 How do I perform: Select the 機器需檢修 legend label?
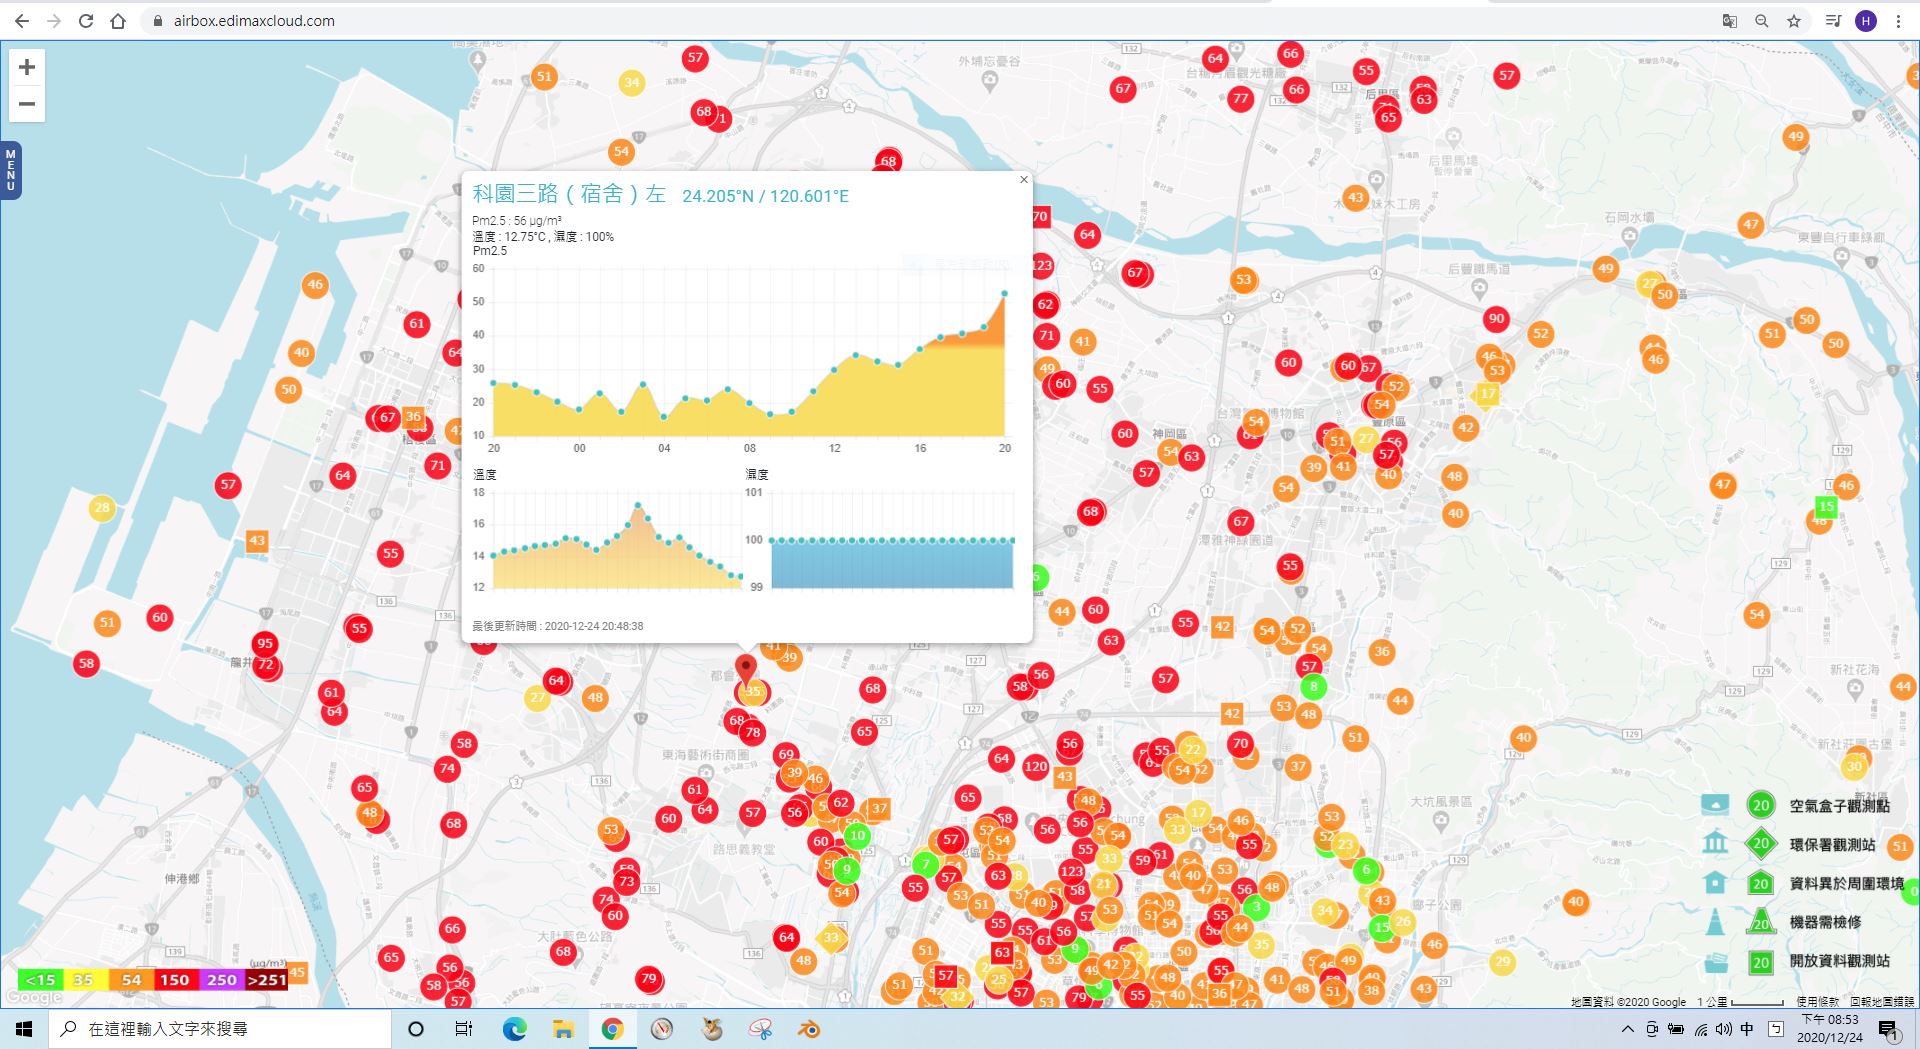1826,922
